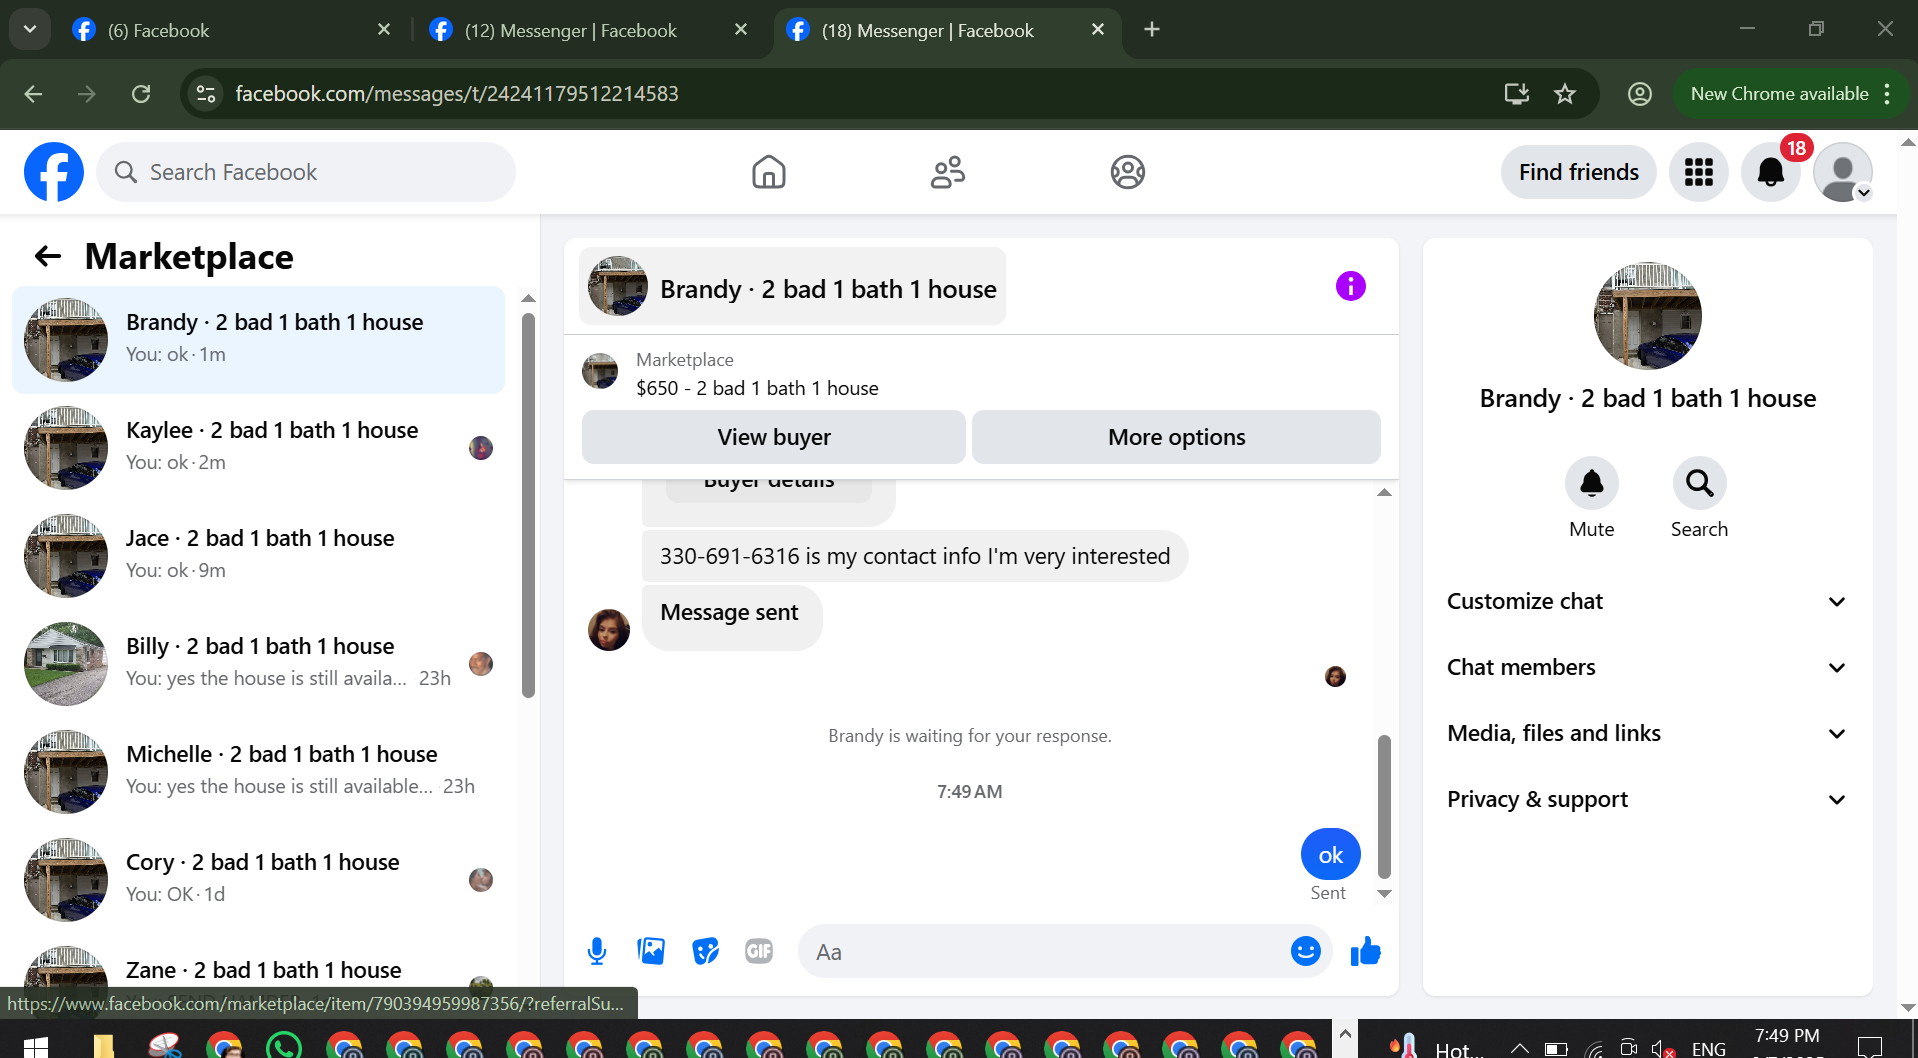The image size is (1918, 1058).
Task: Click the Facebook logo icon
Action: (54, 172)
